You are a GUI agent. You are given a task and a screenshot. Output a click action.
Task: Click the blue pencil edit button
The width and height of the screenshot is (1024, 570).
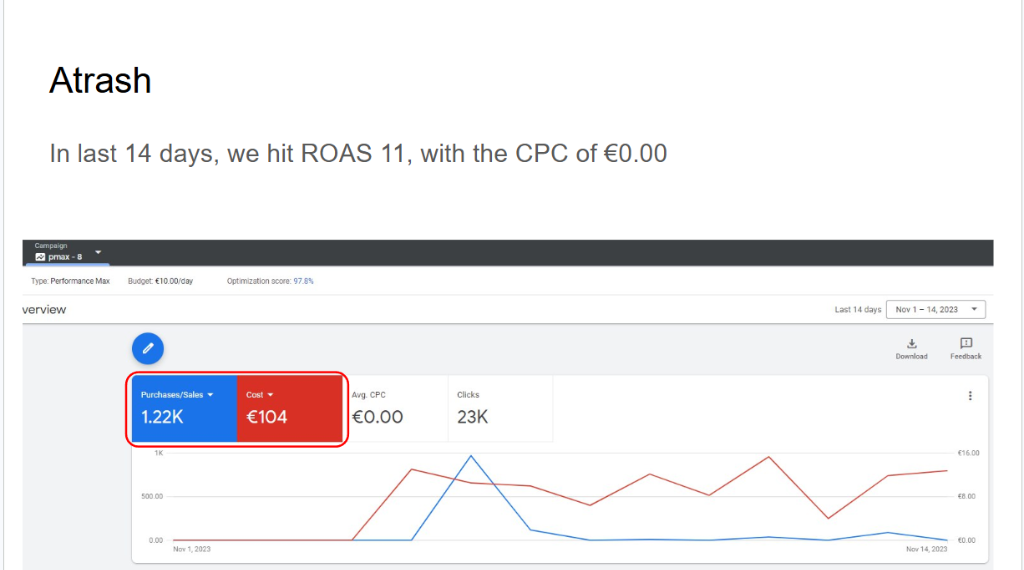[x=148, y=349]
